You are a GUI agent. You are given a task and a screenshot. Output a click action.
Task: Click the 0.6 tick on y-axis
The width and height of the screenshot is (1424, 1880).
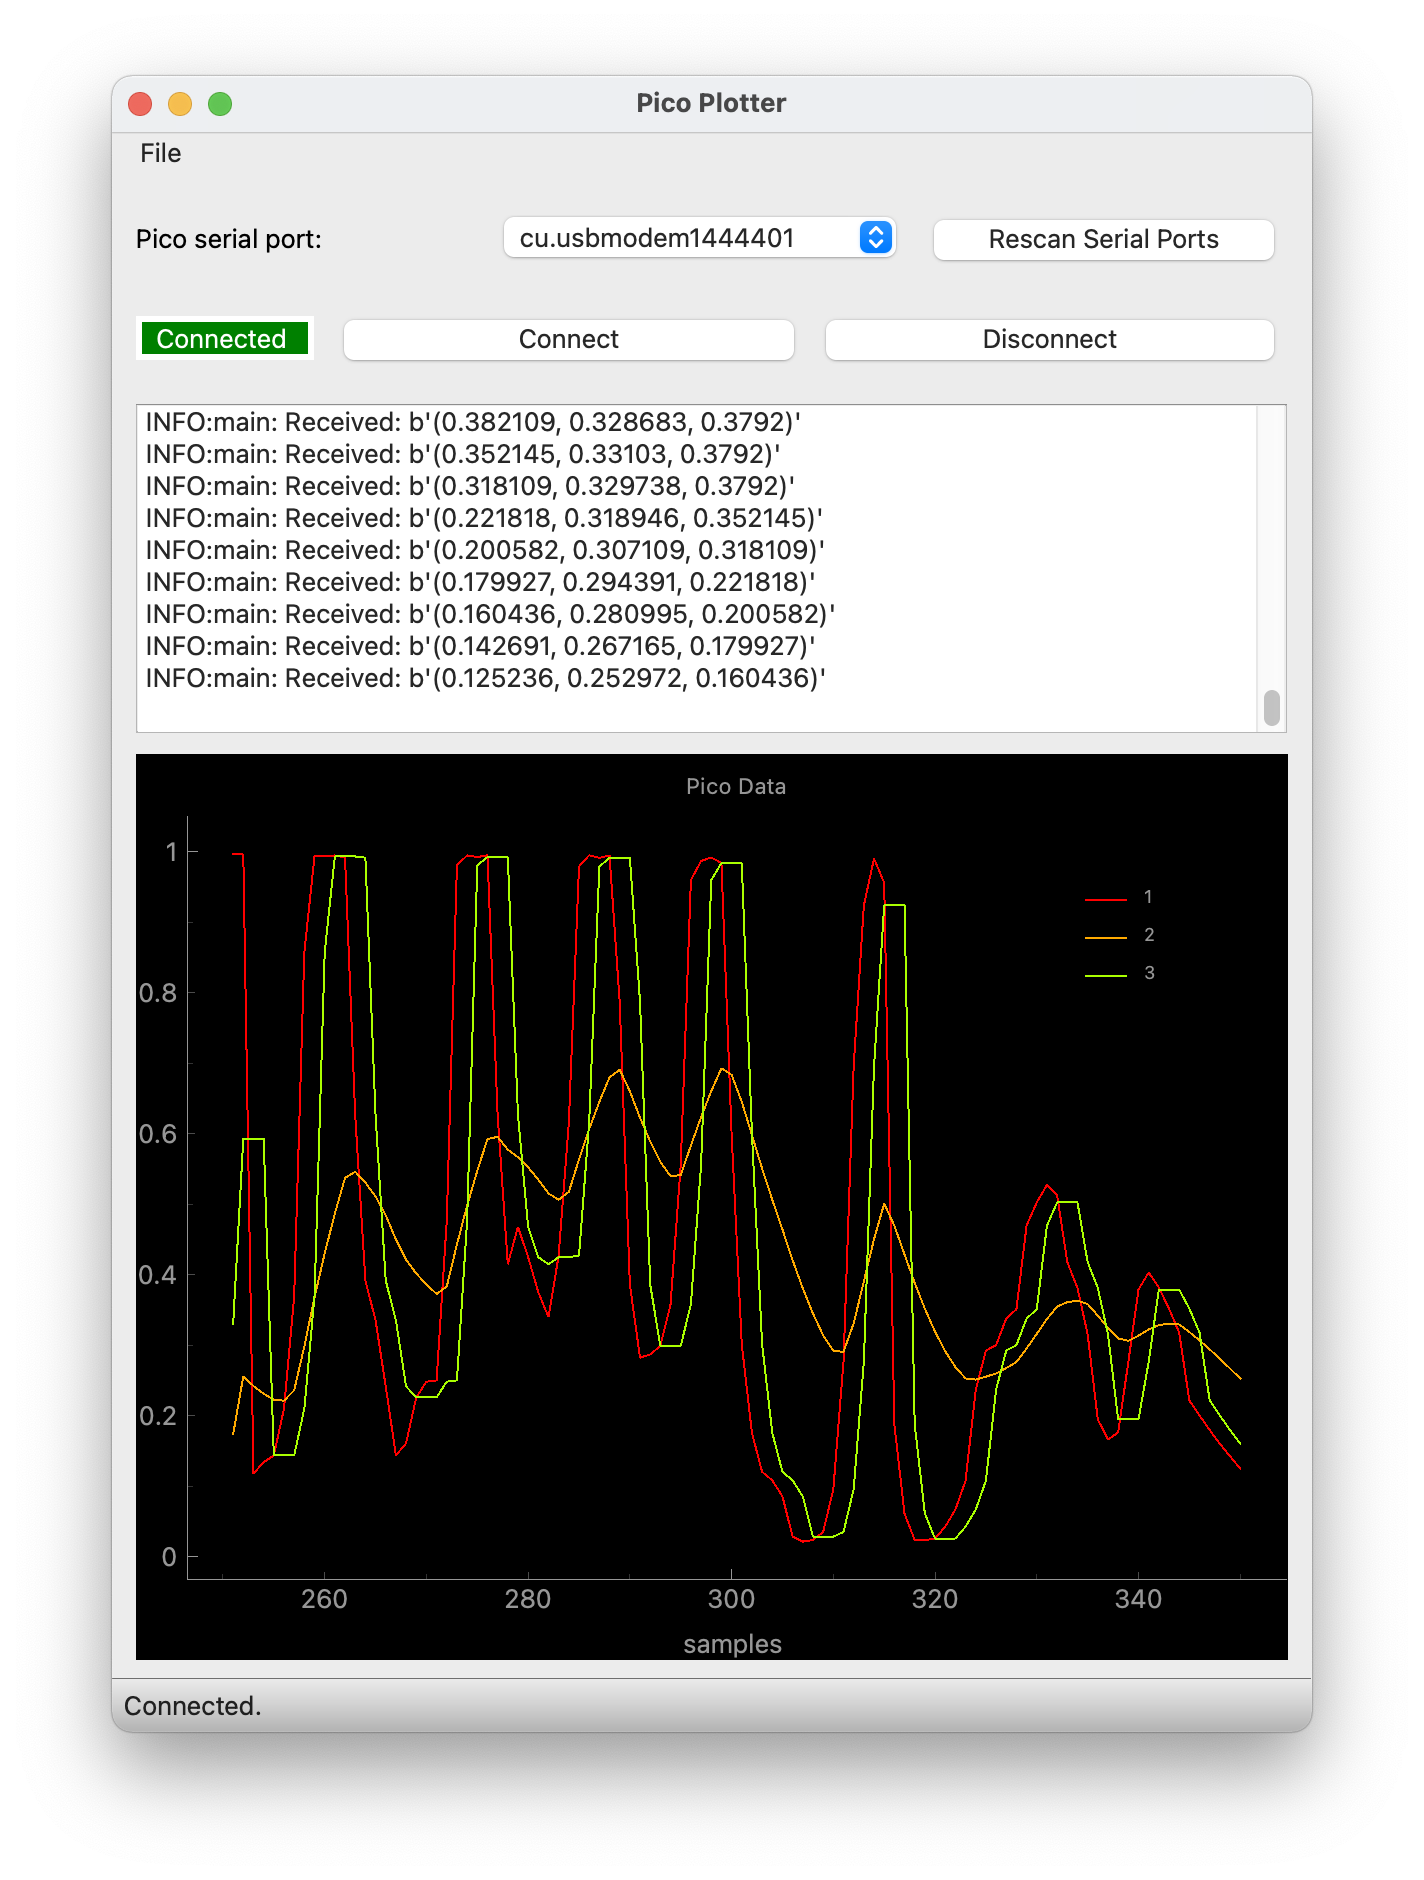click(158, 1134)
